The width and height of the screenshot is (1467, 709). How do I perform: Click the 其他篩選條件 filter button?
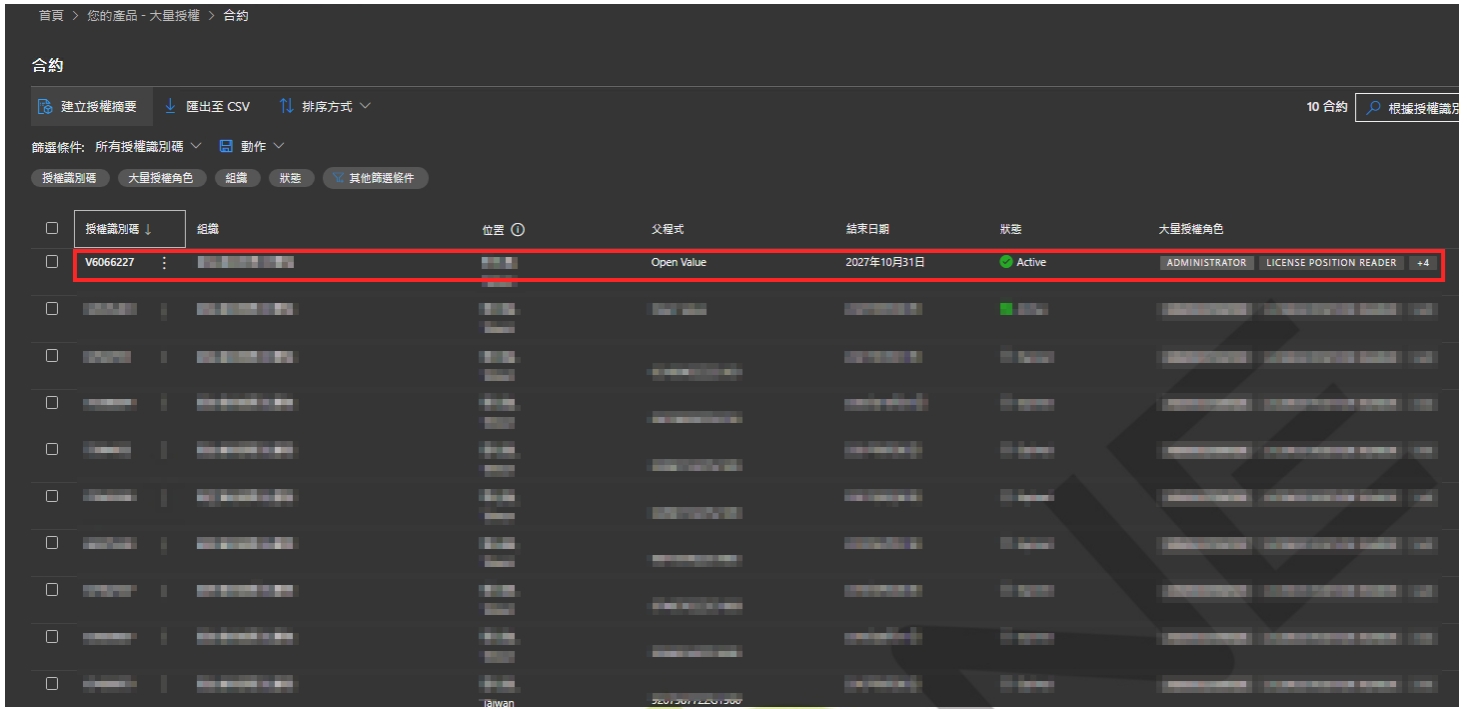(378, 178)
